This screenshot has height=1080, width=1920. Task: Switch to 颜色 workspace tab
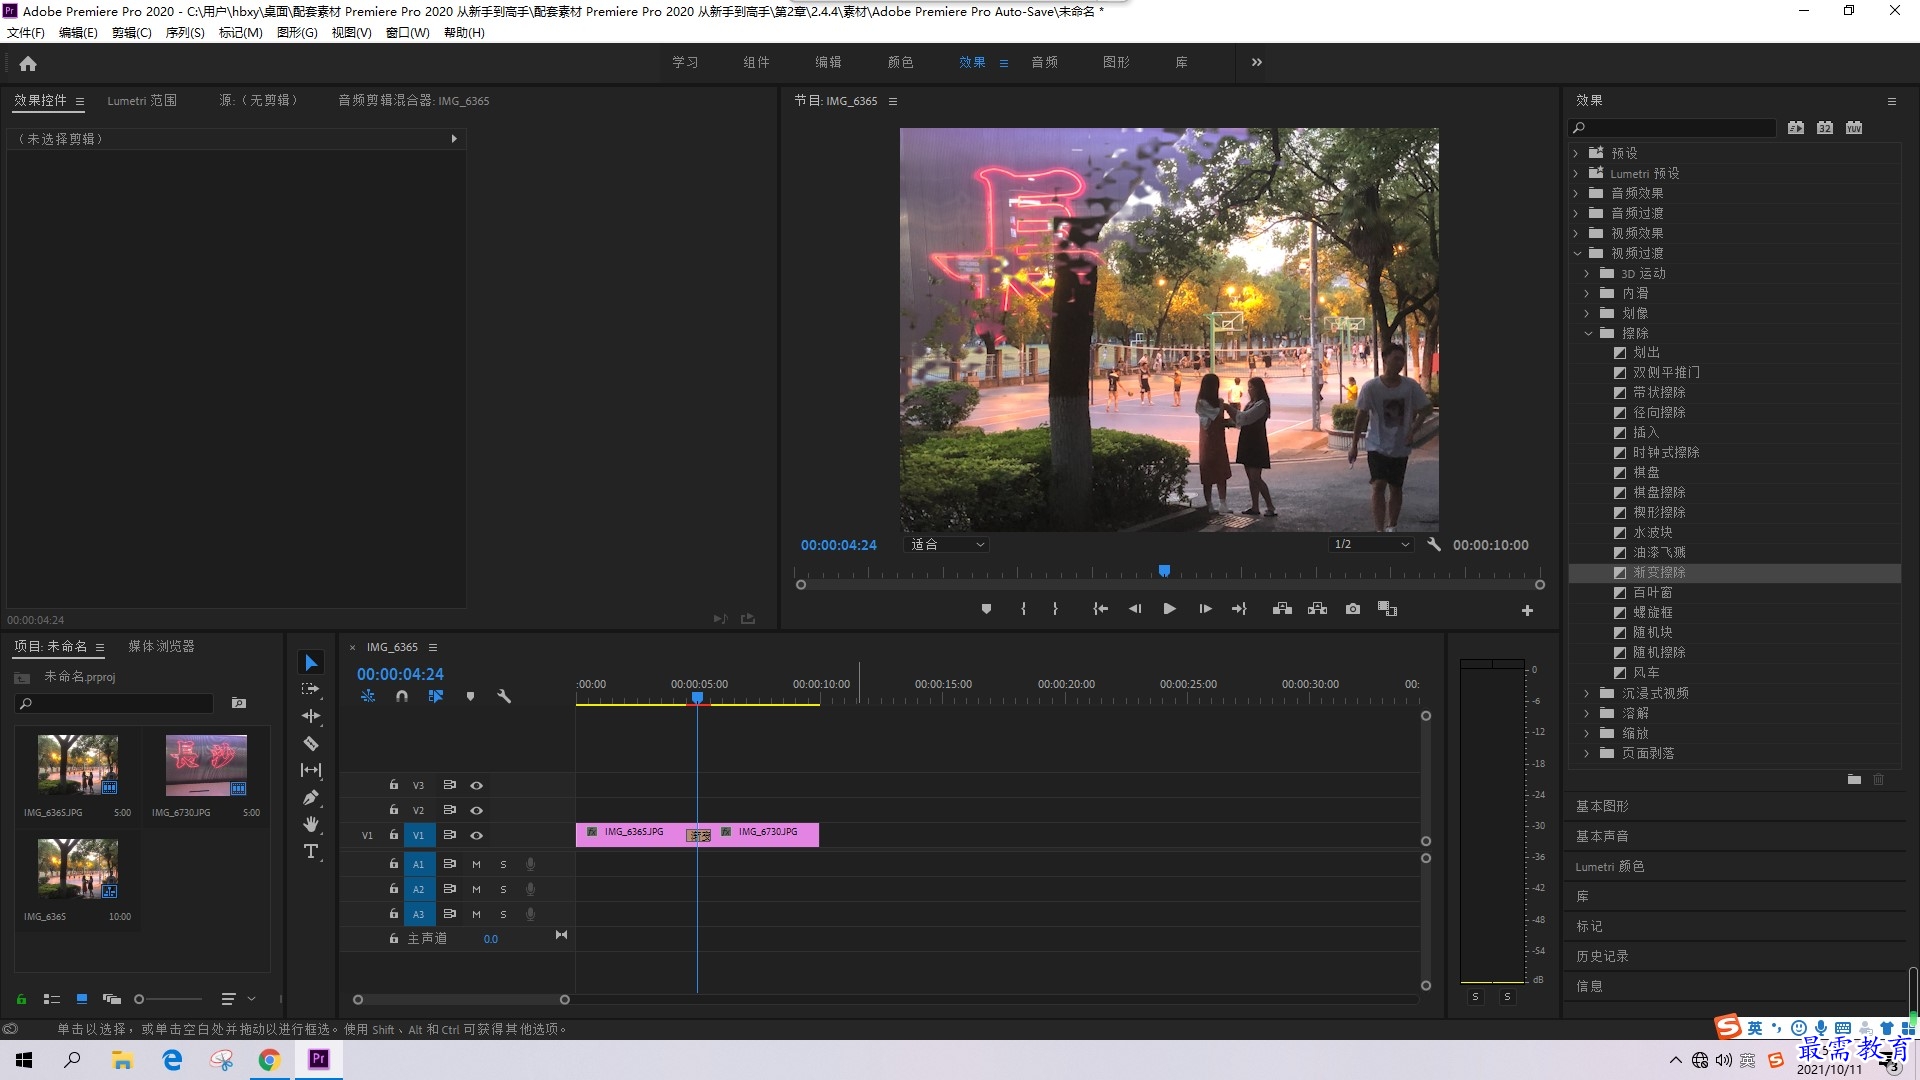900,62
